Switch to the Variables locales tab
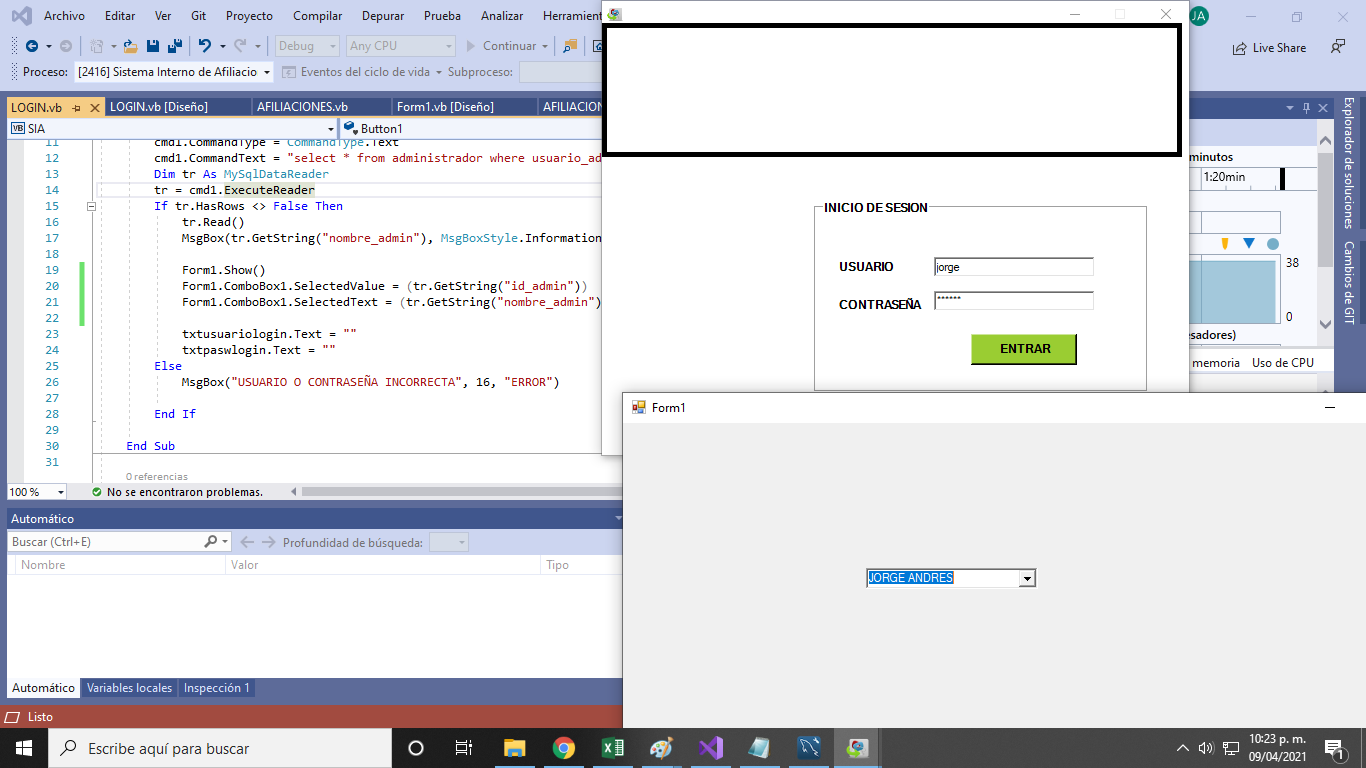This screenshot has width=1366, height=768. point(129,688)
